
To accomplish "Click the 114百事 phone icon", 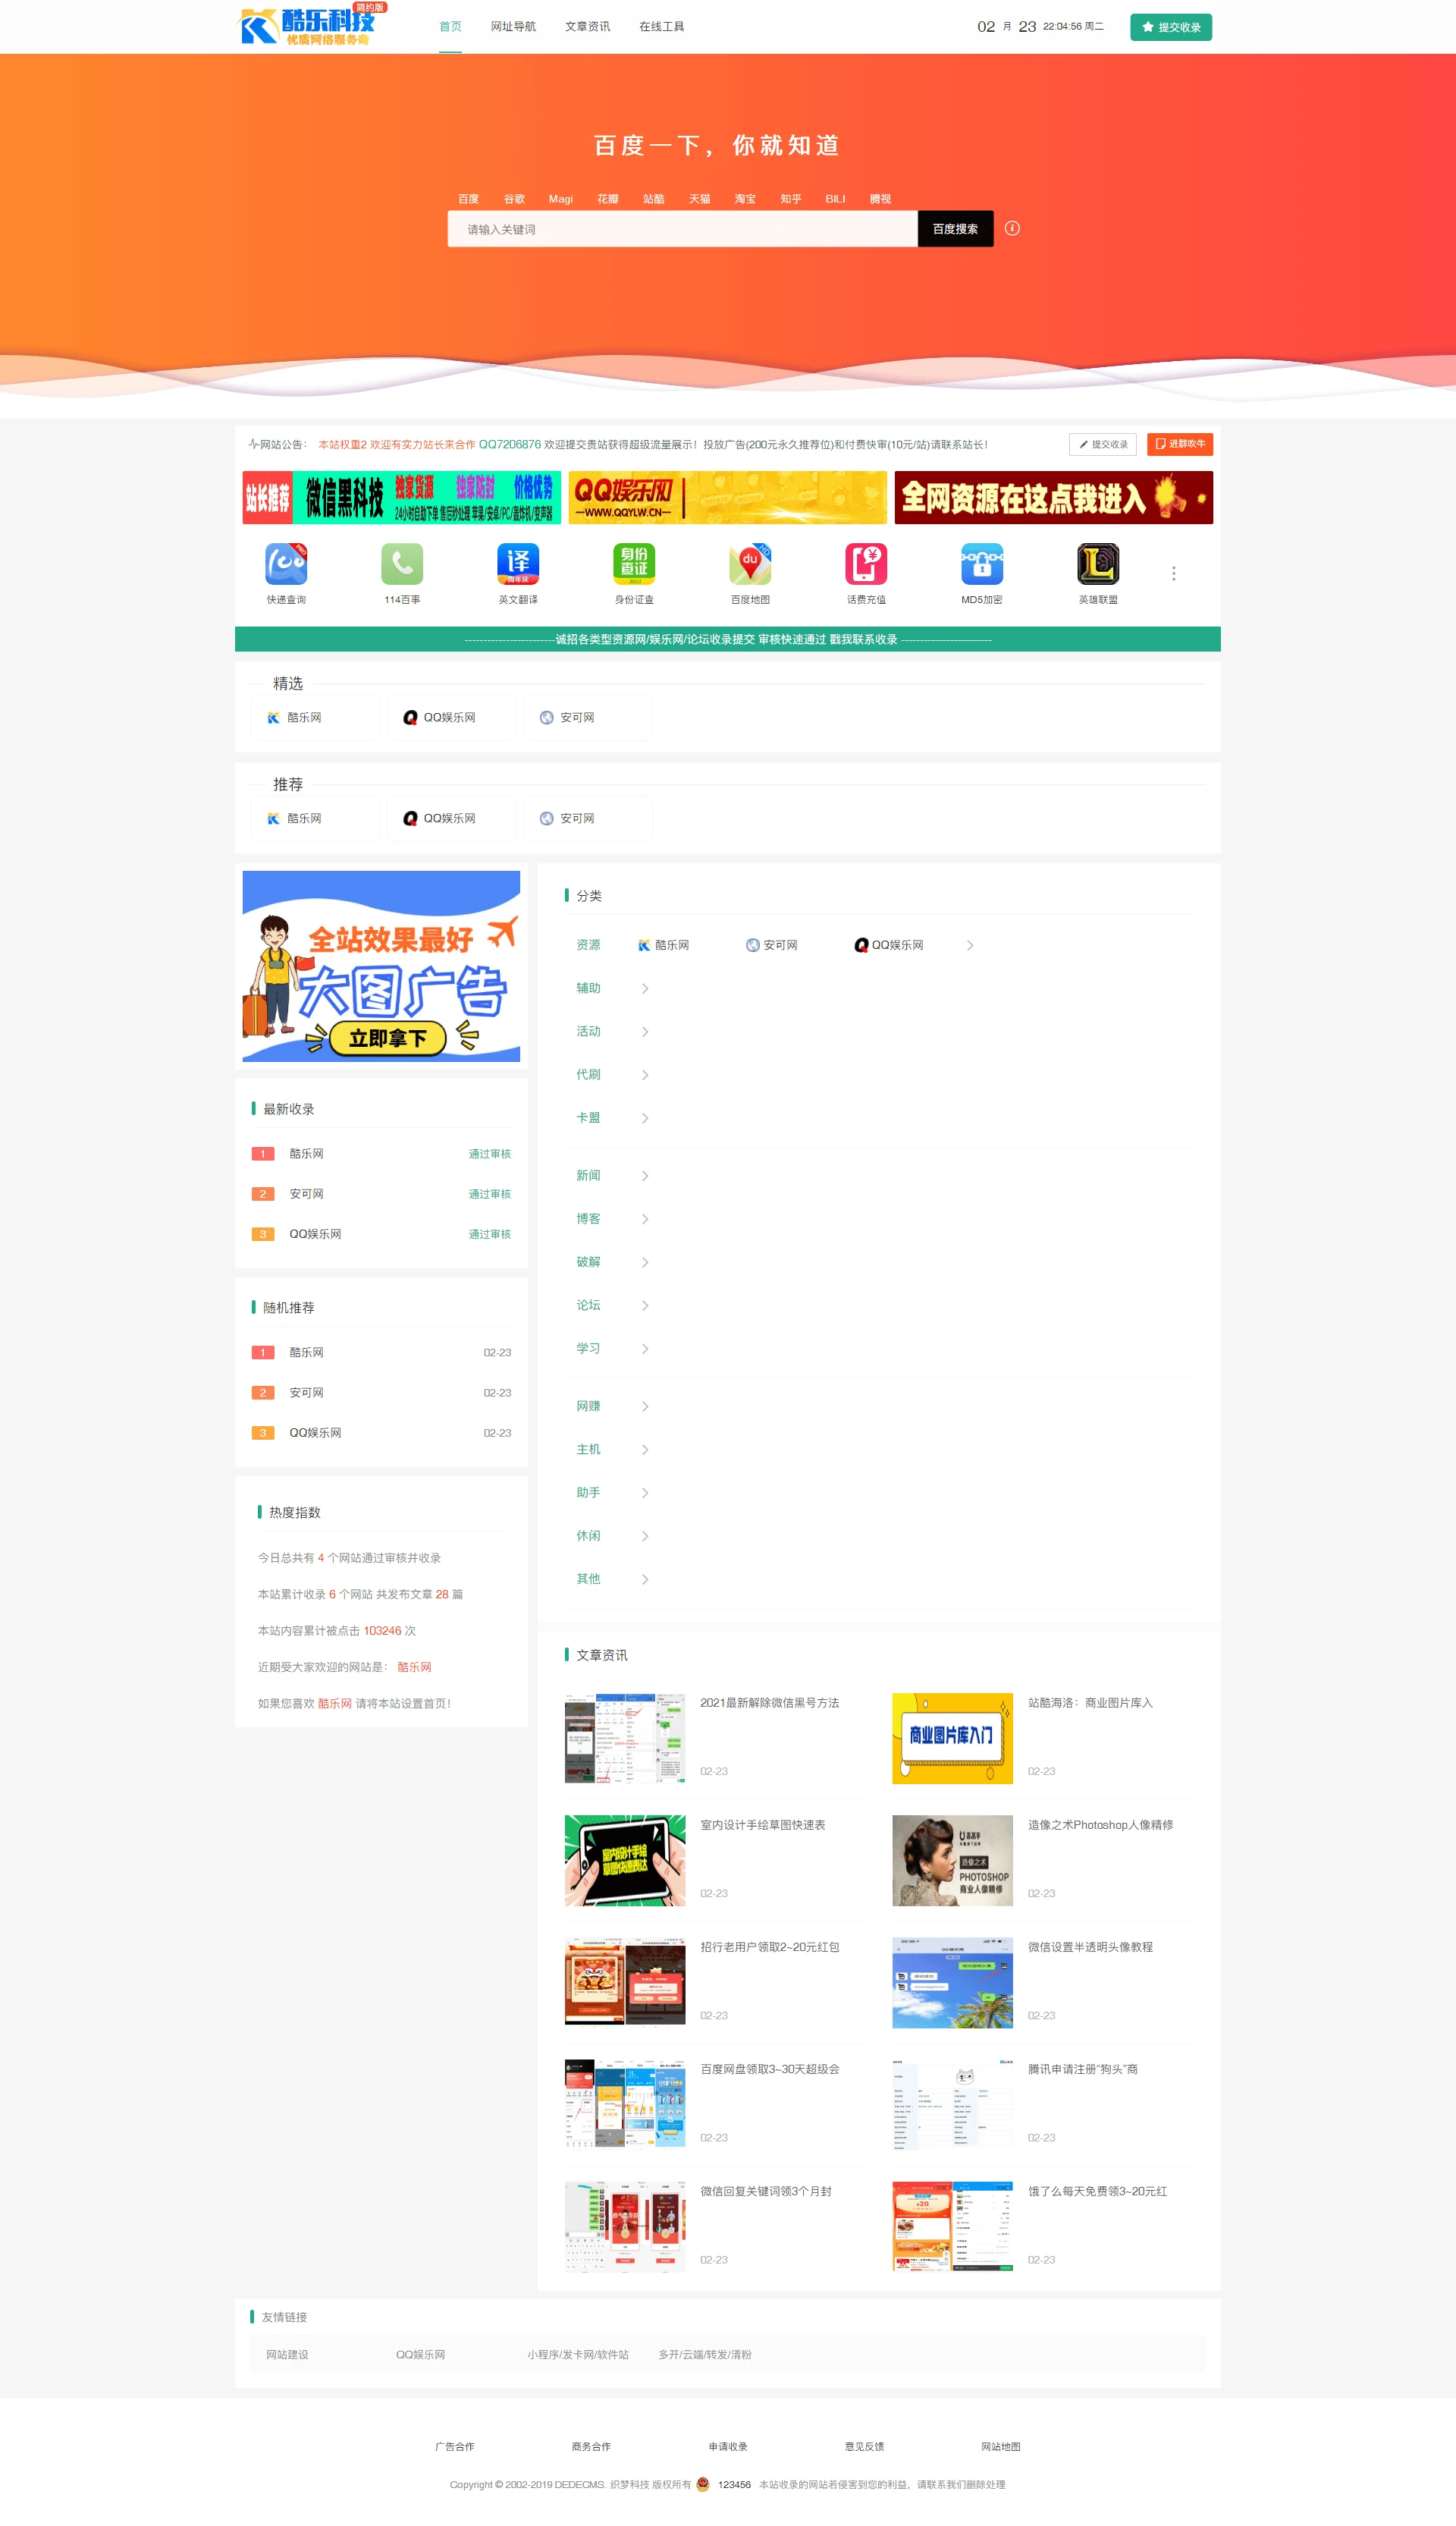I will (402, 564).
